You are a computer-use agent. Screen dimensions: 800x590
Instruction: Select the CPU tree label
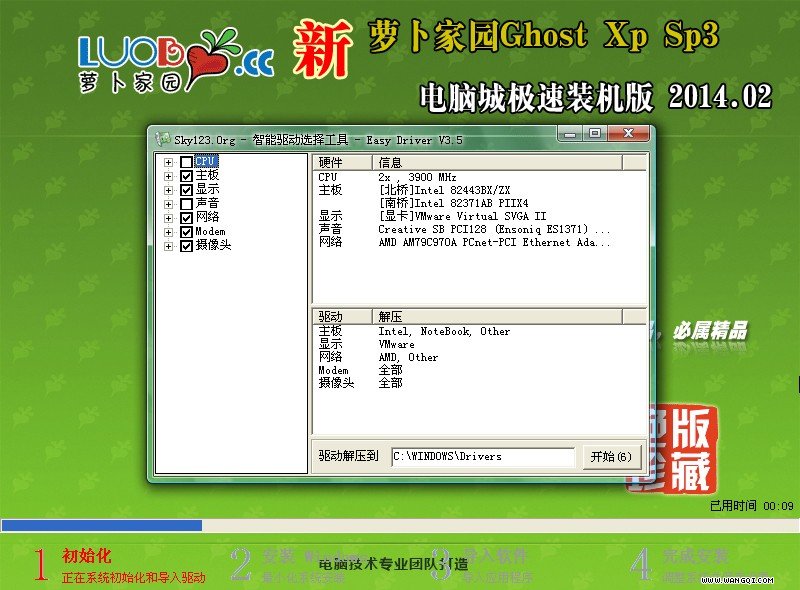[206, 161]
